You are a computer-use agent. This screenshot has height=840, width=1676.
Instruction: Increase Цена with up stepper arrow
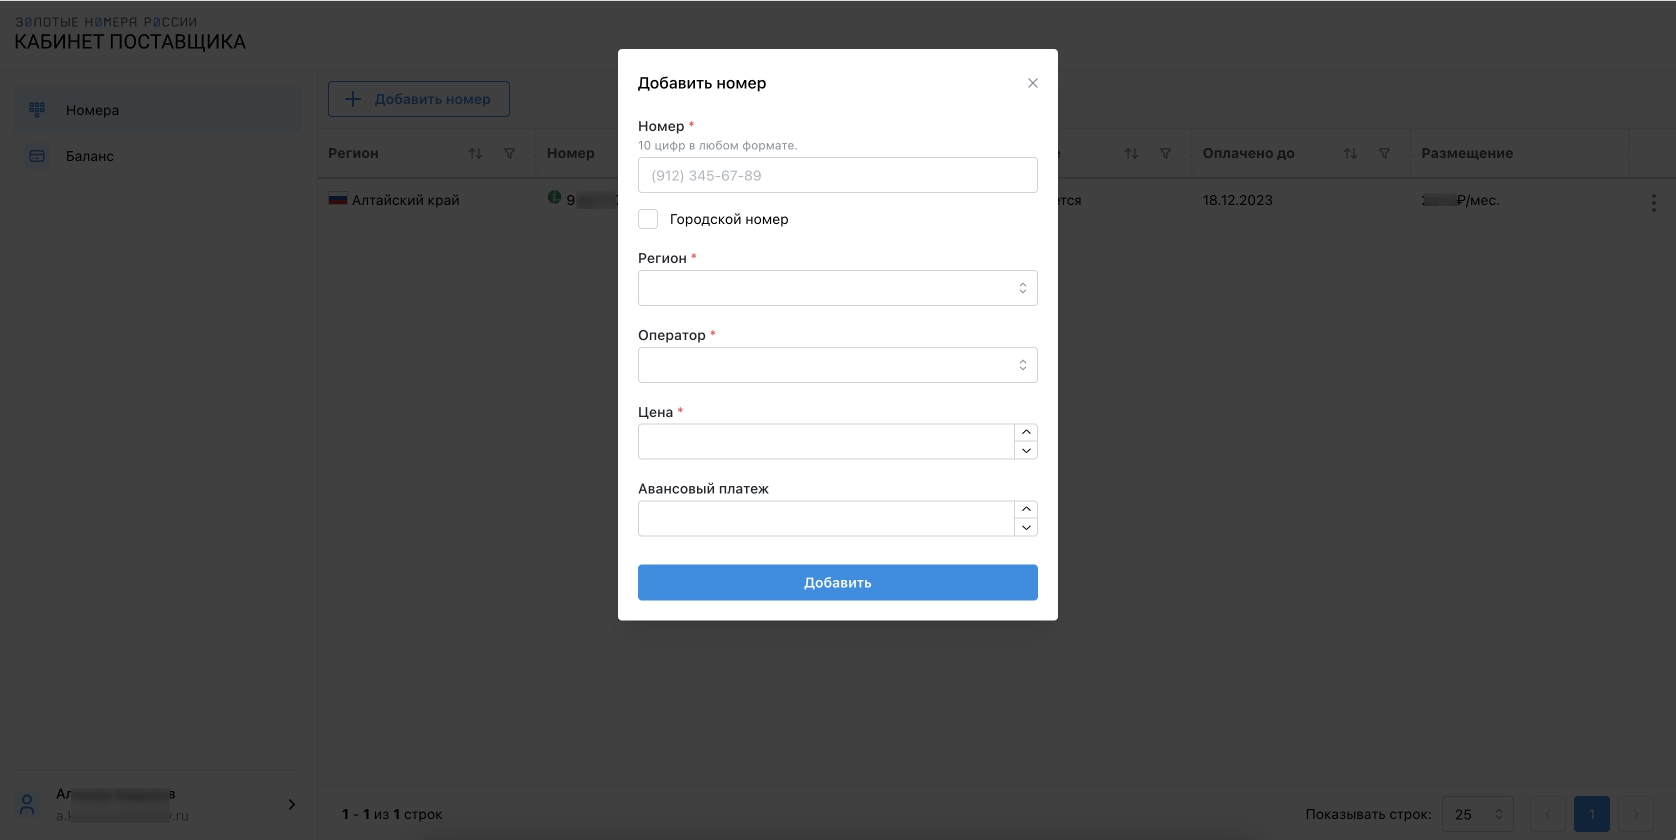tap(1026, 432)
